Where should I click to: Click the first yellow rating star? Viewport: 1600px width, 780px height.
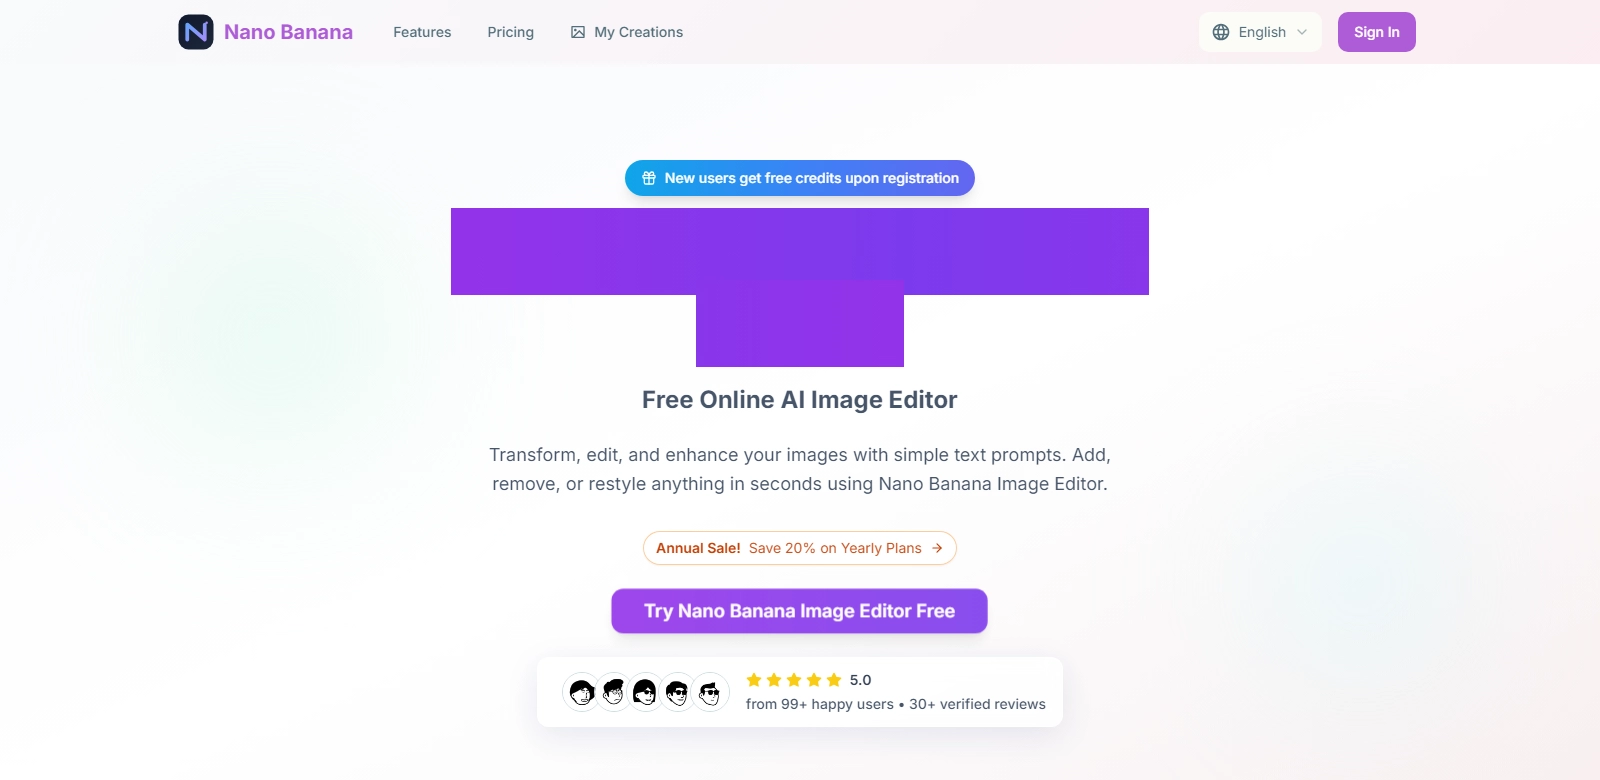click(x=754, y=680)
